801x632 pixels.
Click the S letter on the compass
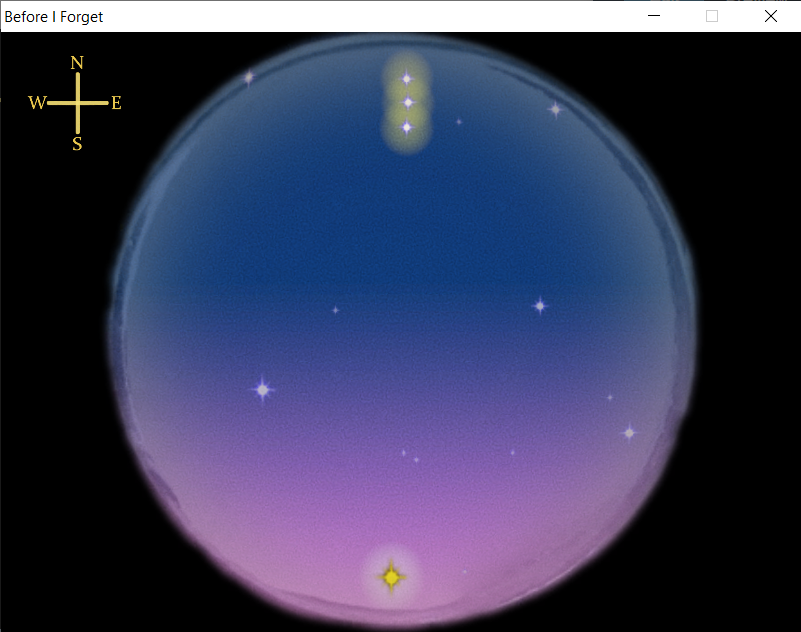(77, 144)
